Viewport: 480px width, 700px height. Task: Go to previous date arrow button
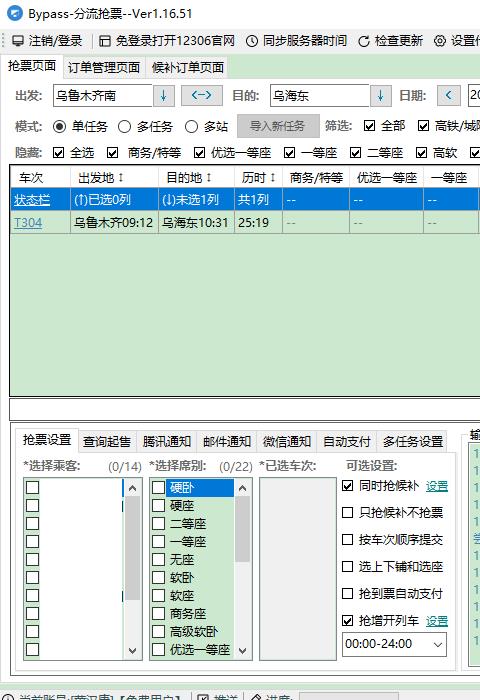click(449, 95)
